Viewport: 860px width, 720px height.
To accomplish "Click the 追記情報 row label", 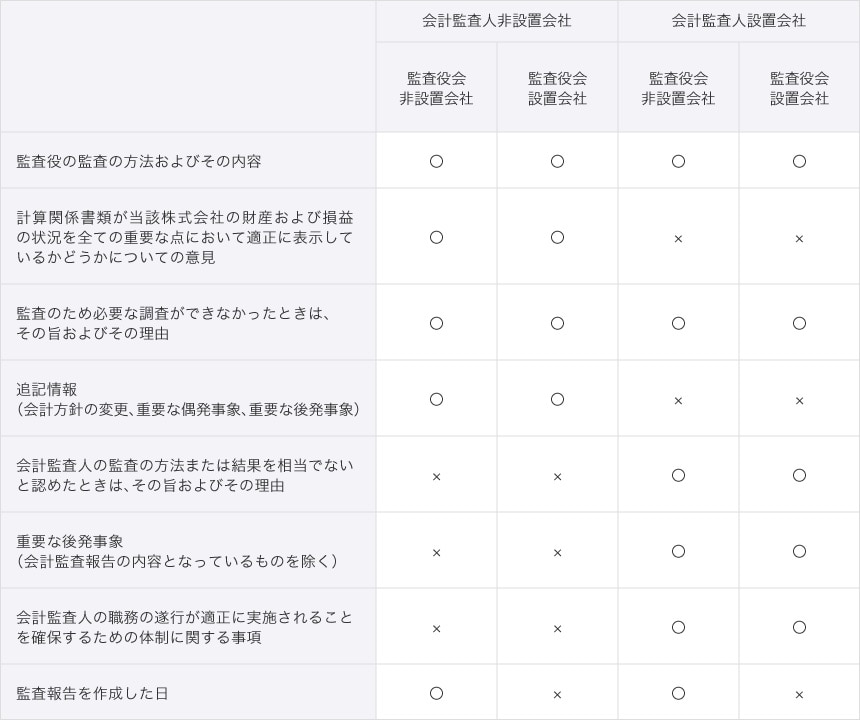I will (x=47, y=389).
